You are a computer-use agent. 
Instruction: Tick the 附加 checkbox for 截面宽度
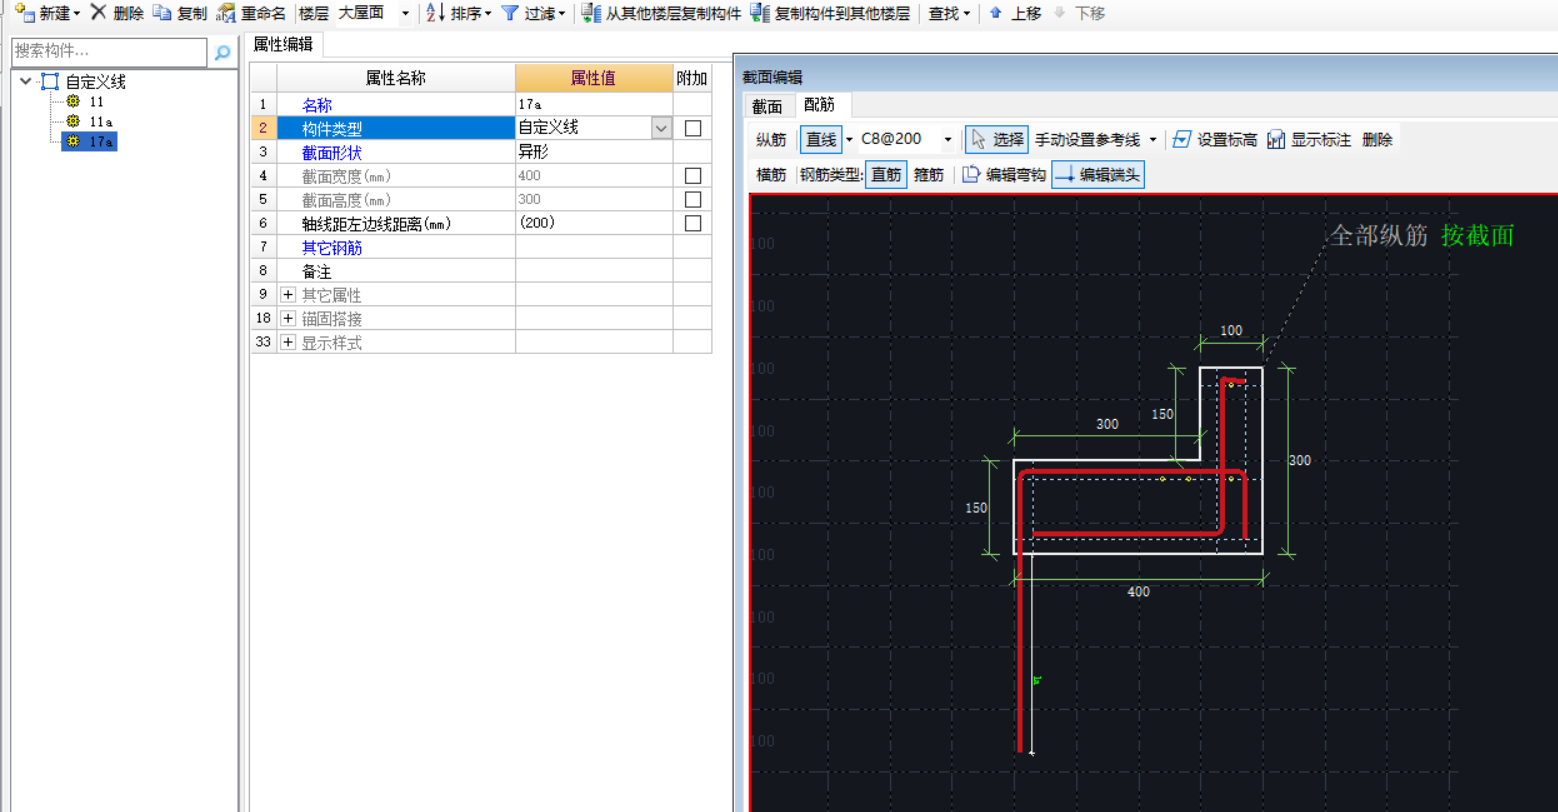693,176
